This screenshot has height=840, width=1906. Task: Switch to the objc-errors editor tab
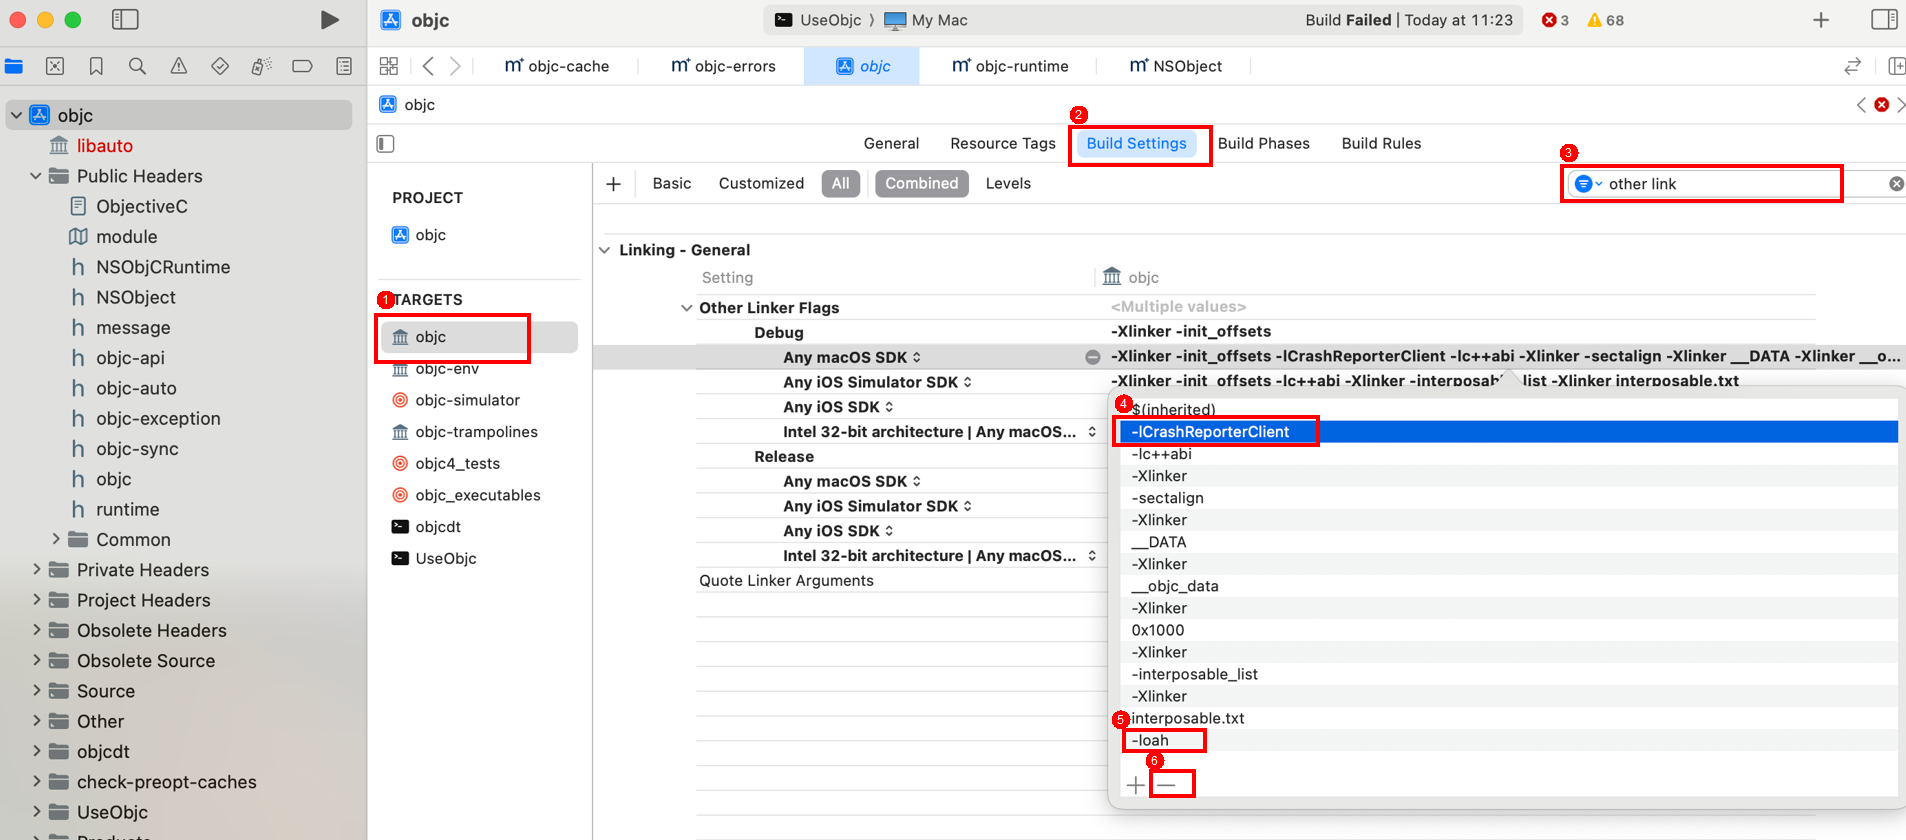[723, 66]
